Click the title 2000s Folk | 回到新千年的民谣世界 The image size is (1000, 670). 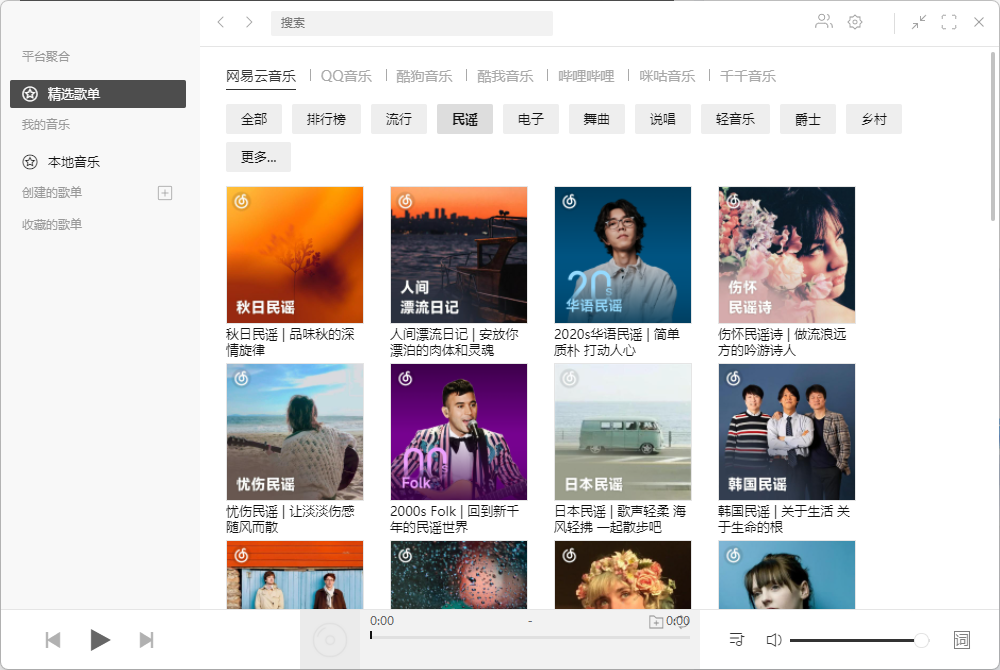click(454, 520)
